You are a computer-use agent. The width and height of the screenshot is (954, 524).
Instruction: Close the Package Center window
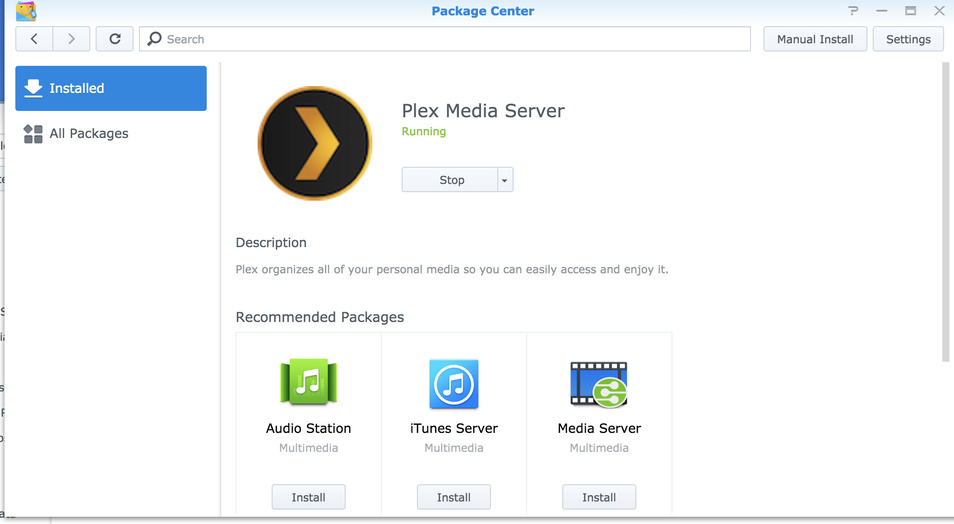(939, 10)
